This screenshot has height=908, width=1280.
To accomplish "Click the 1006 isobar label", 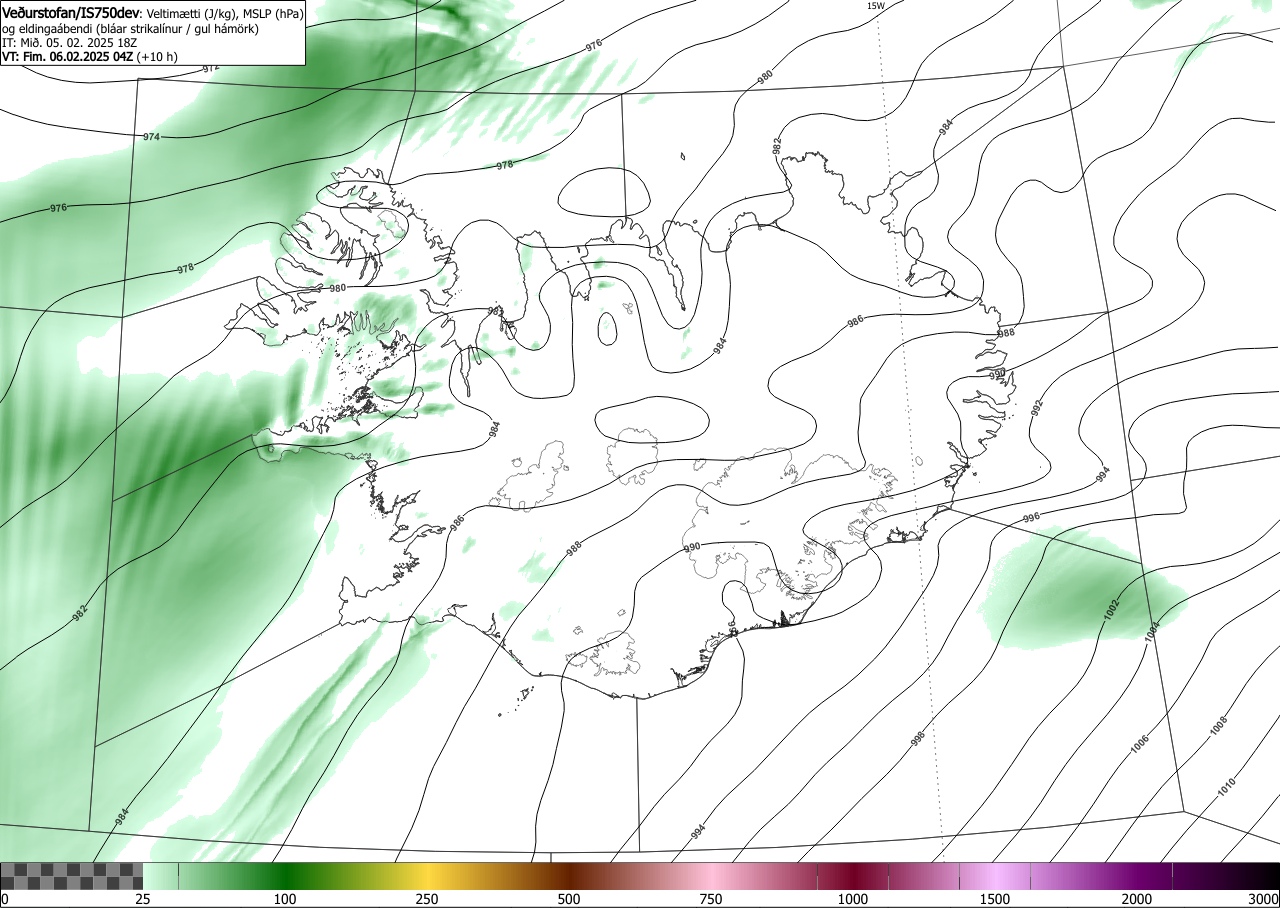I will click(1140, 743).
